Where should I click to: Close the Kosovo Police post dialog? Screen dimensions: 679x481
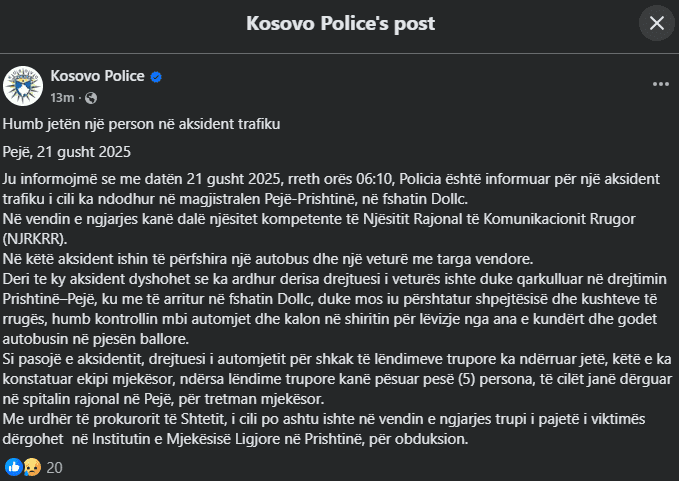click(656, 23)
